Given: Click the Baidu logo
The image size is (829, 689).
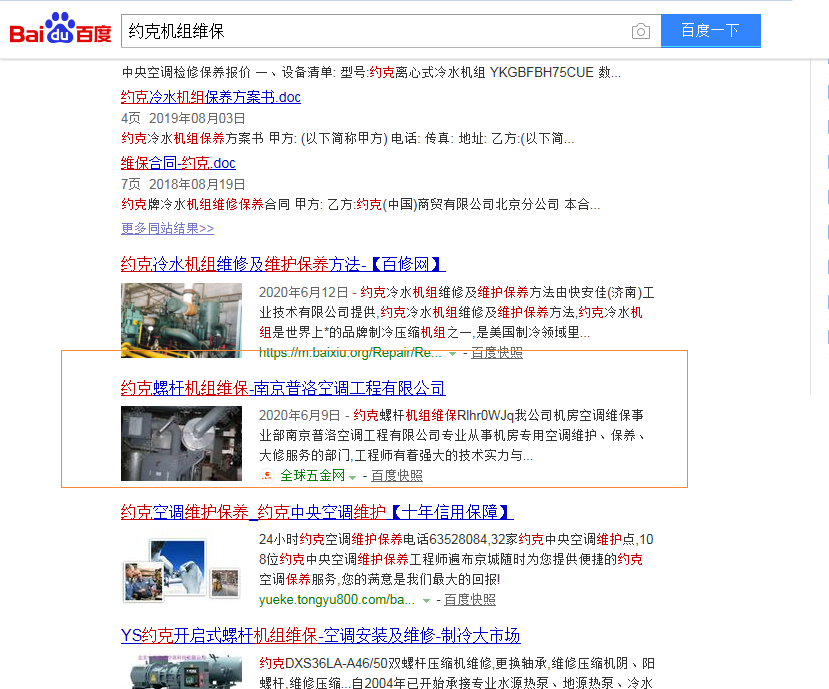Looking at the screenshot, I should (60, 29).
